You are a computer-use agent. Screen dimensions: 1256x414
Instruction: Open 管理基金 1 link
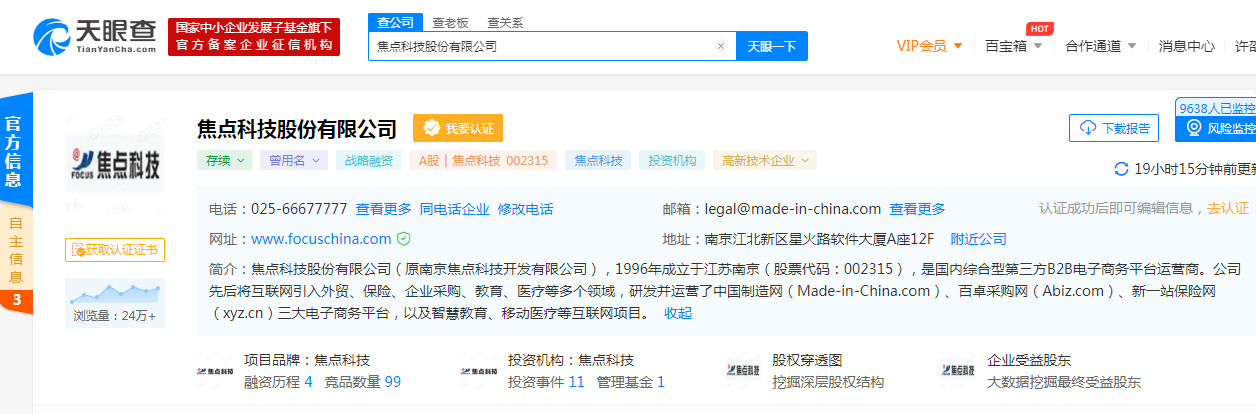(631, 382)
